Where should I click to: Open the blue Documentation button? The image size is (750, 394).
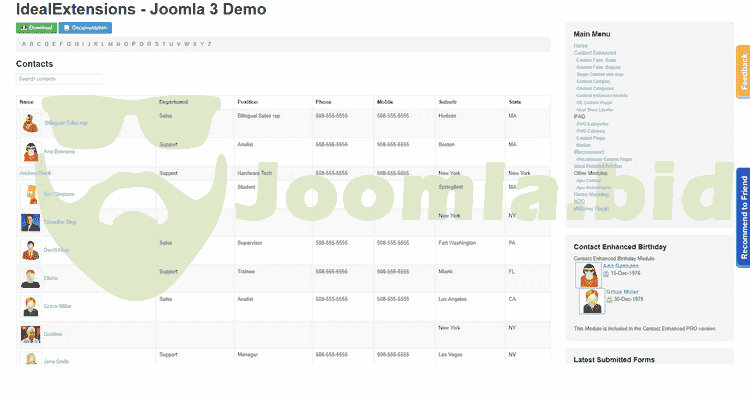(85, 28)
